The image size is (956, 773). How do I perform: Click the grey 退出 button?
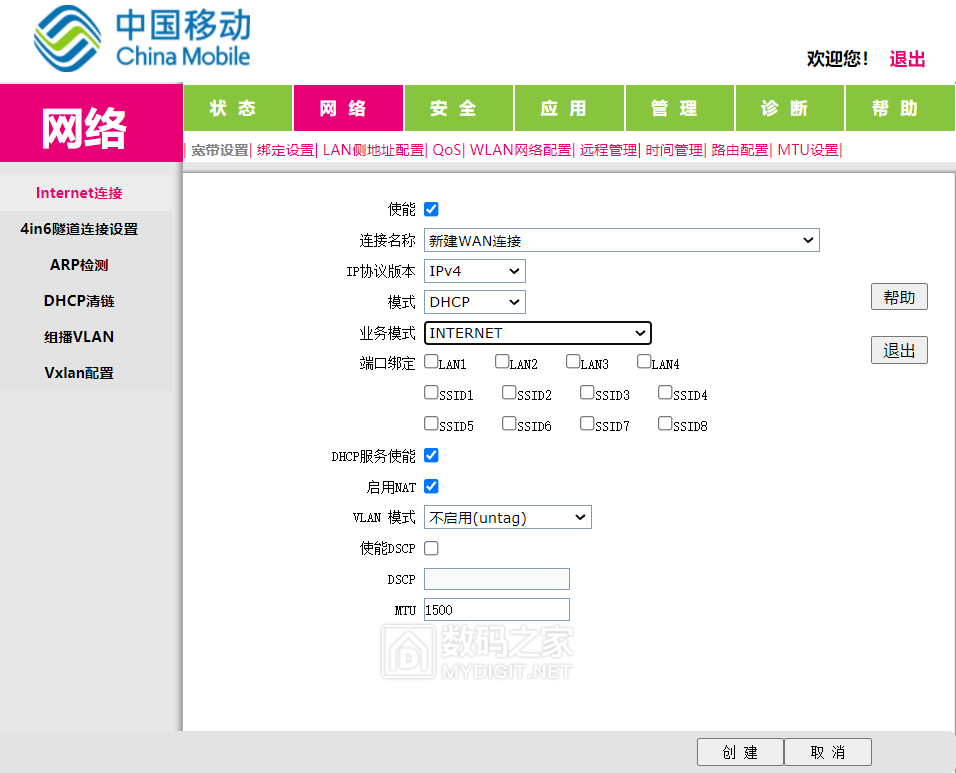(x=899, y=350)
